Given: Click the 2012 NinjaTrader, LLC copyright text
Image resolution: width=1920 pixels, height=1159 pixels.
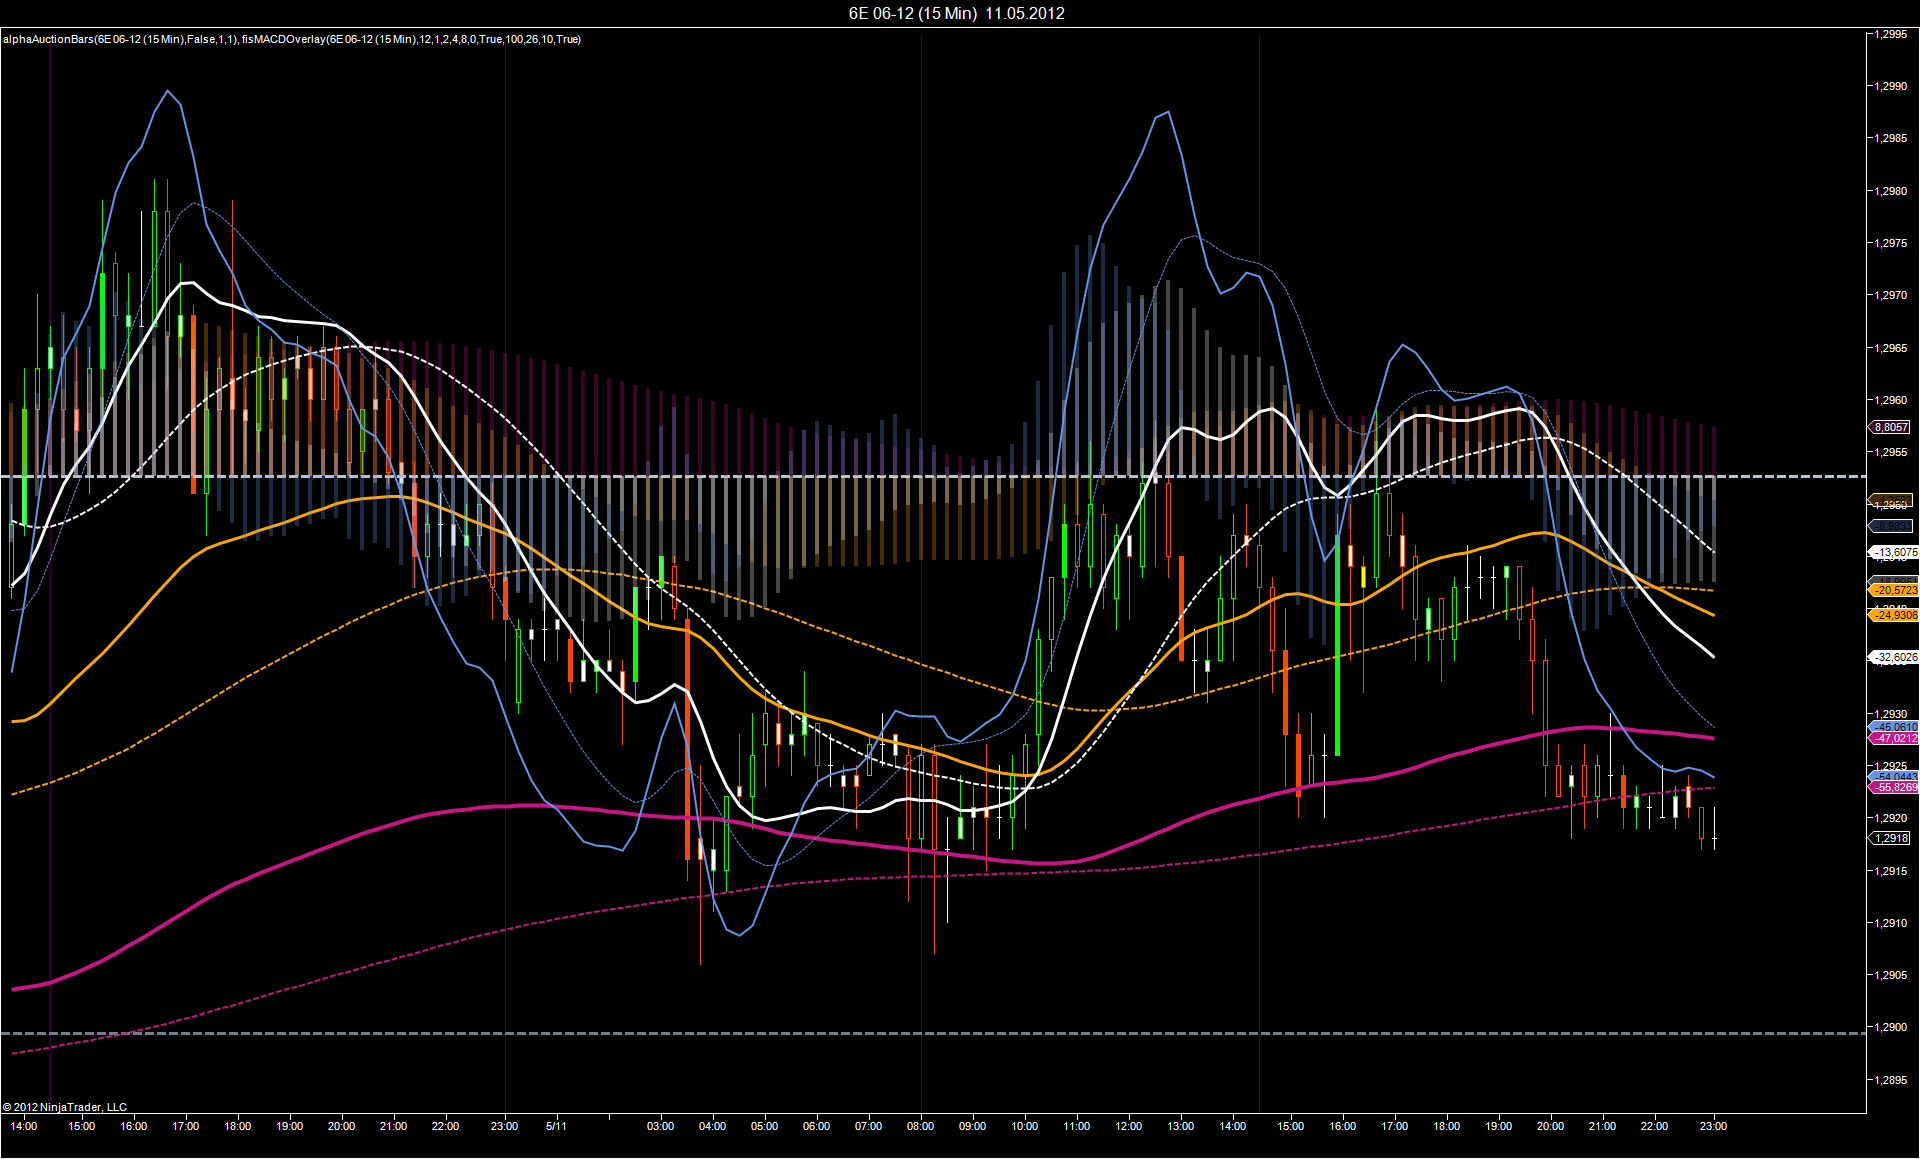Looking at the screenshot, I should point(65,1107).
